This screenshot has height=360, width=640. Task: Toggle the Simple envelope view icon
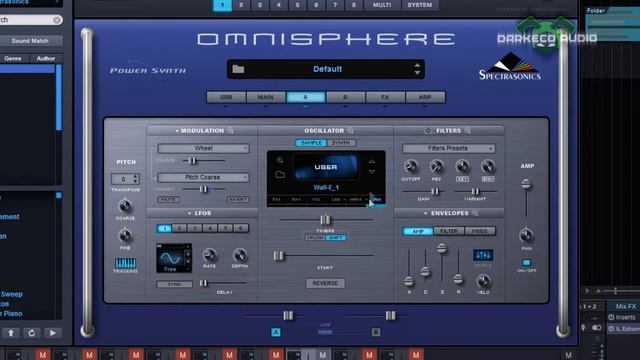483,255
